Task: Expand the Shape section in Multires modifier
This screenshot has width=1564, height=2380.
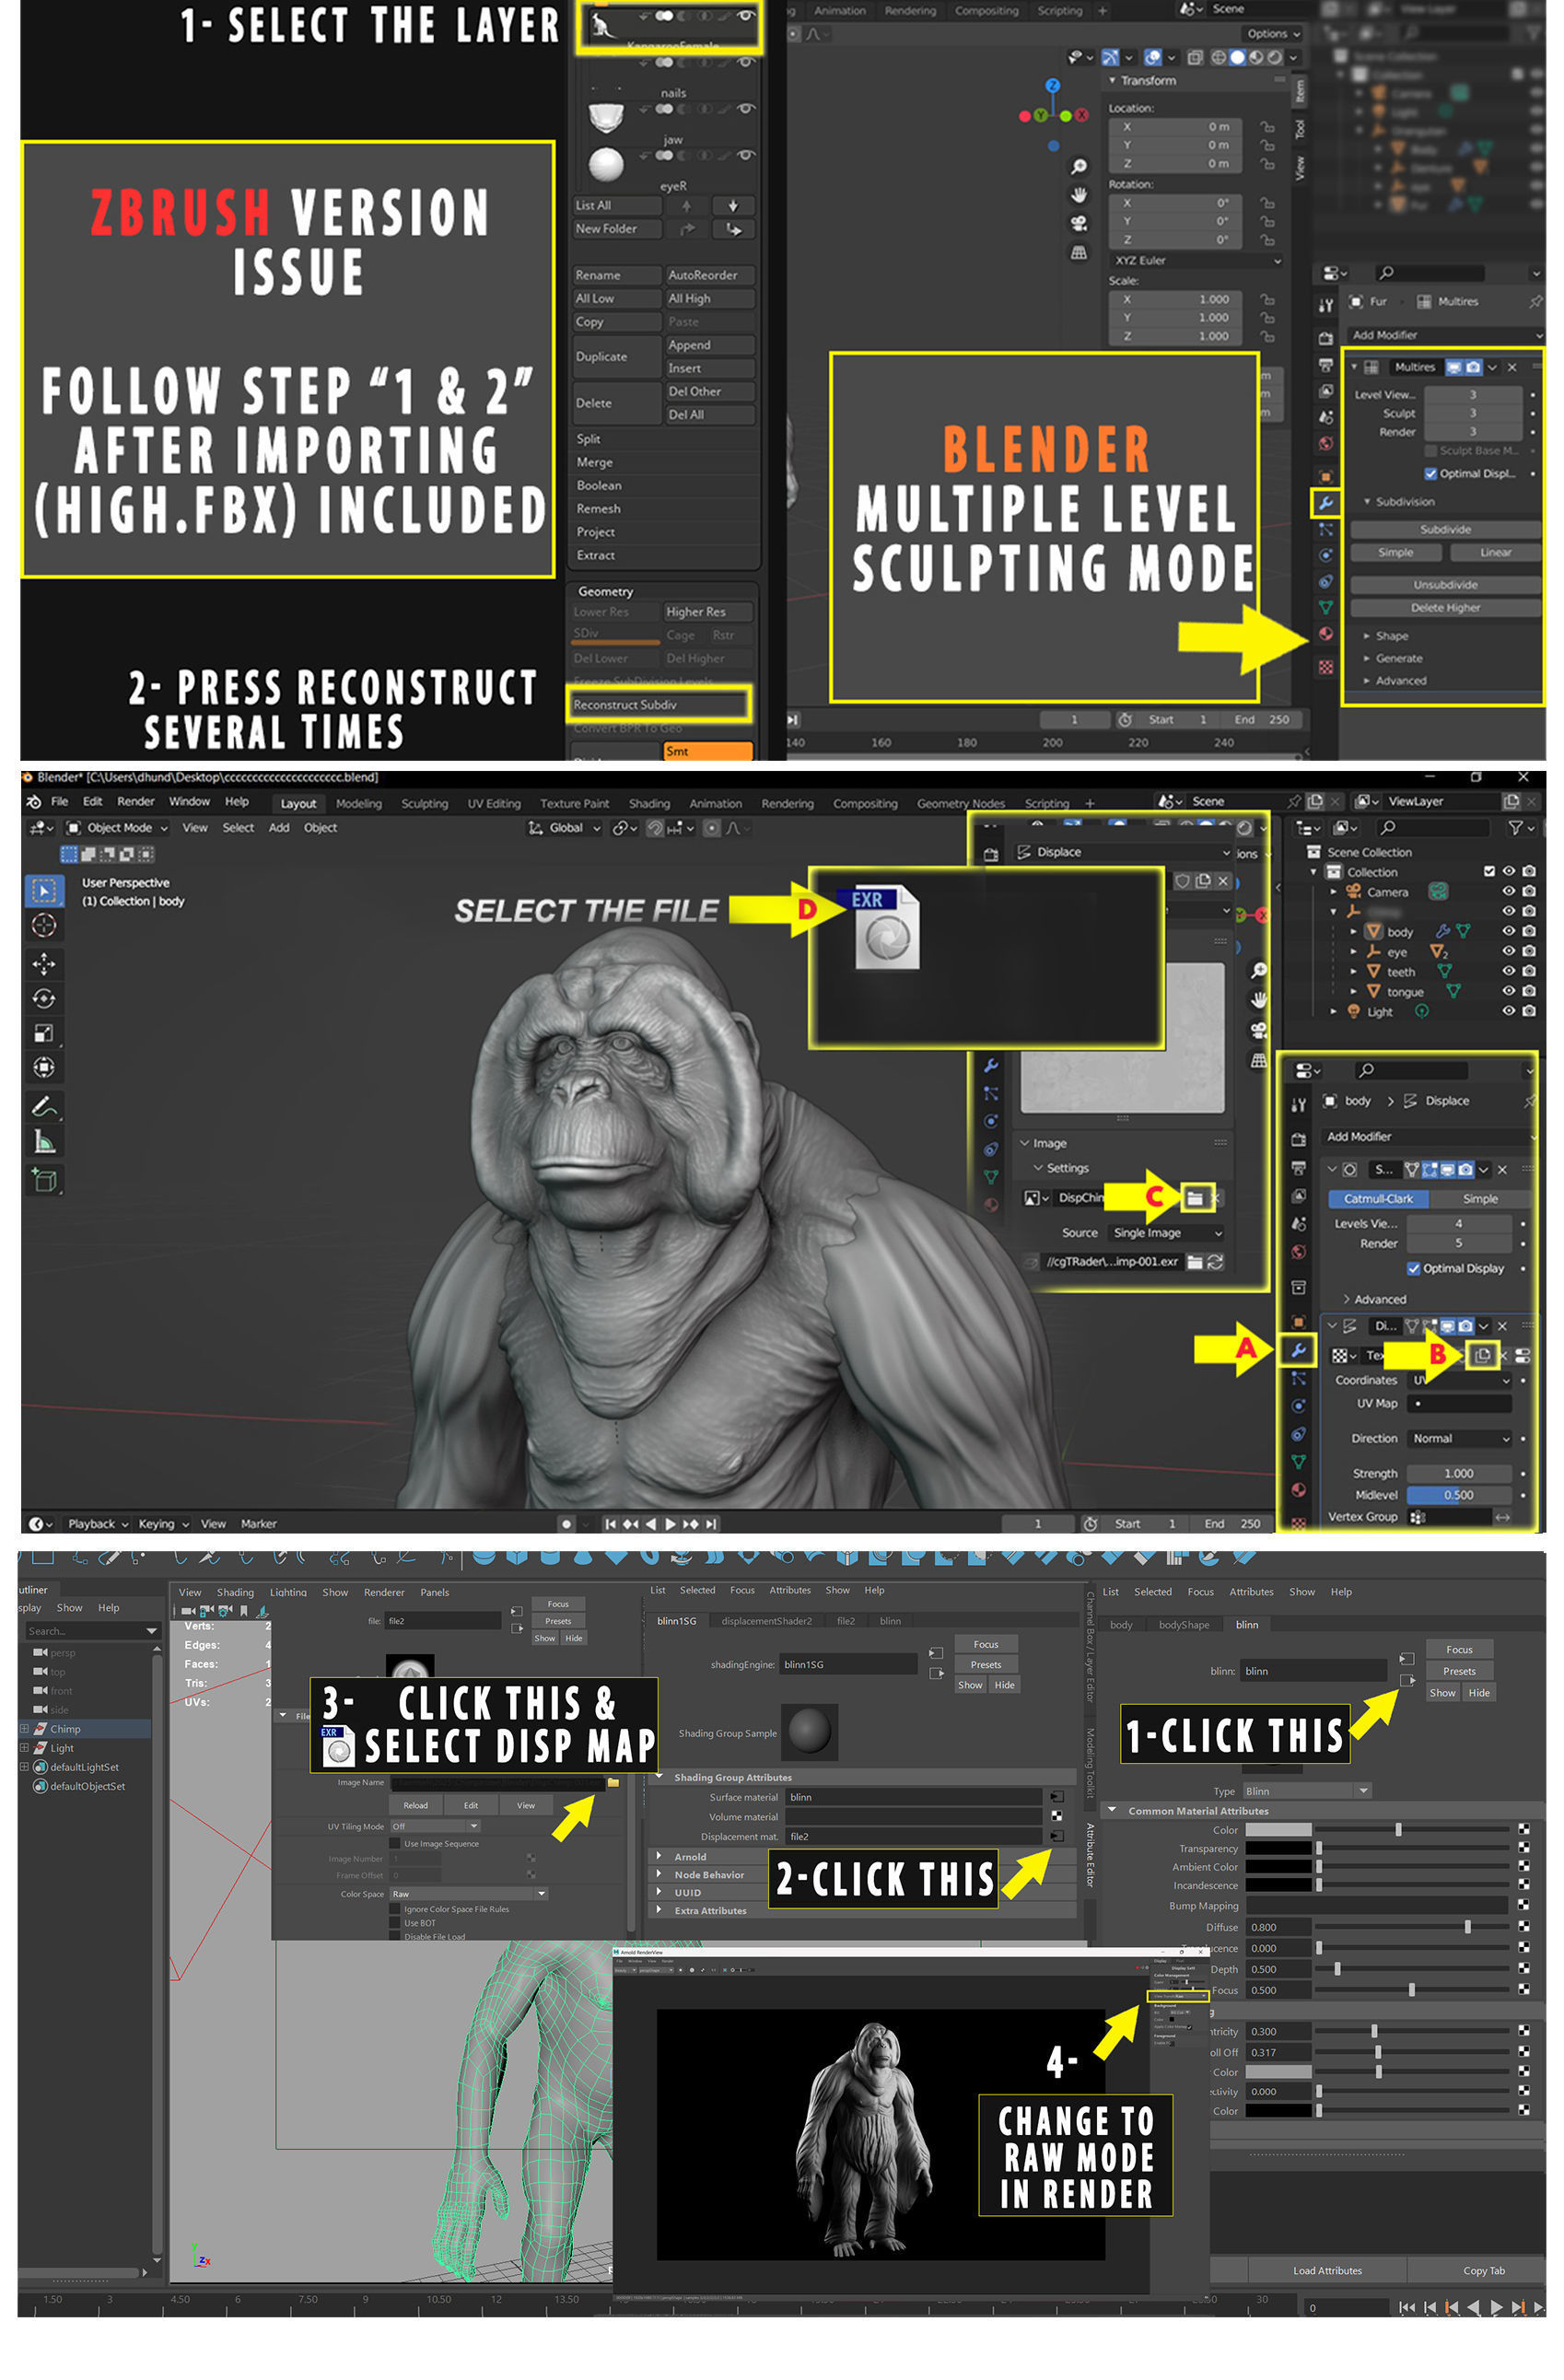Action: 1386,636
